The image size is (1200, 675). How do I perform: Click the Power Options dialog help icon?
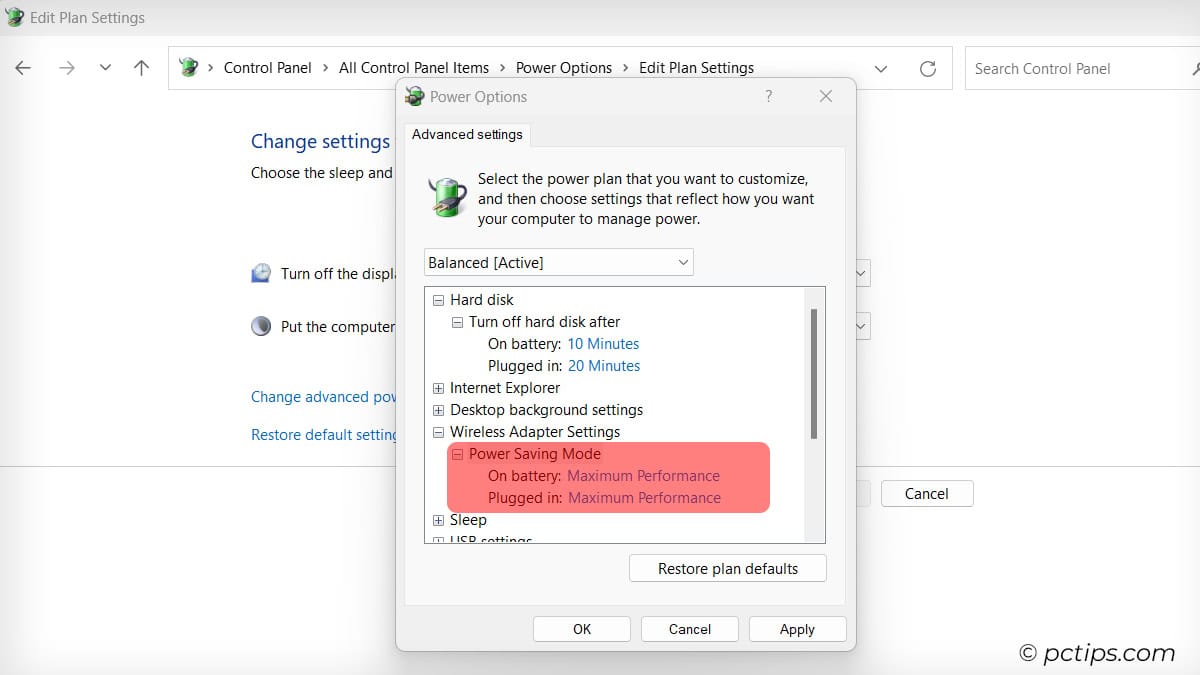(768, 96)
